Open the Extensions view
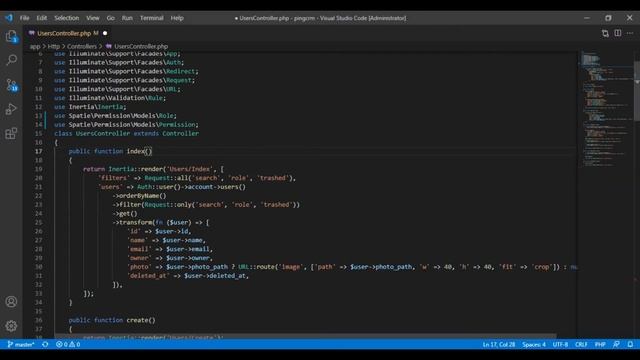Image resolution: width=640 pixels, height=360 pixels. pos(11,133)
